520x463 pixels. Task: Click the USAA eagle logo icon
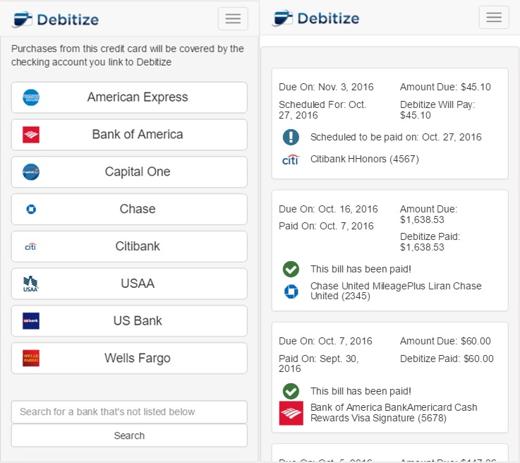pos(31,284)
